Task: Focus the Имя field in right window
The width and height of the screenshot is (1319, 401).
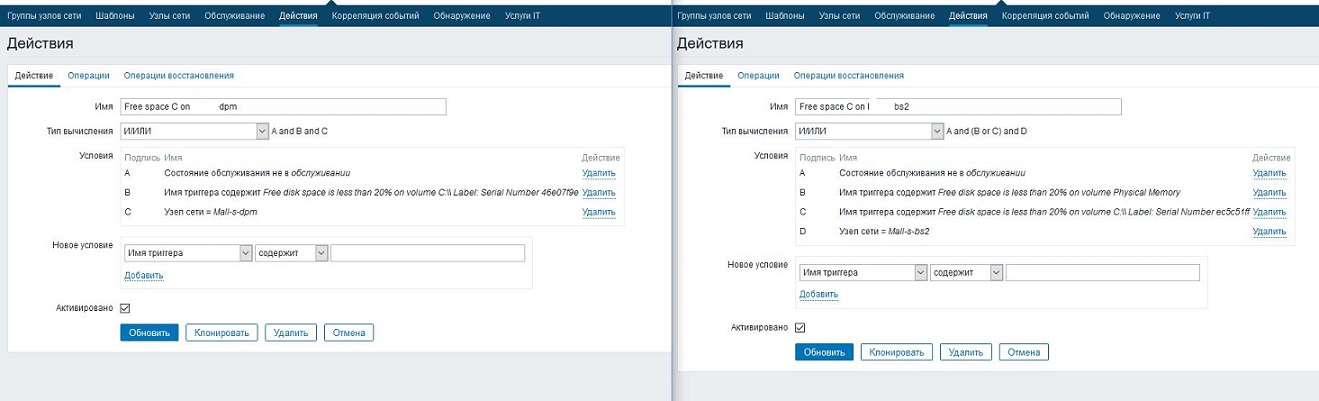Action: [958, 106]
